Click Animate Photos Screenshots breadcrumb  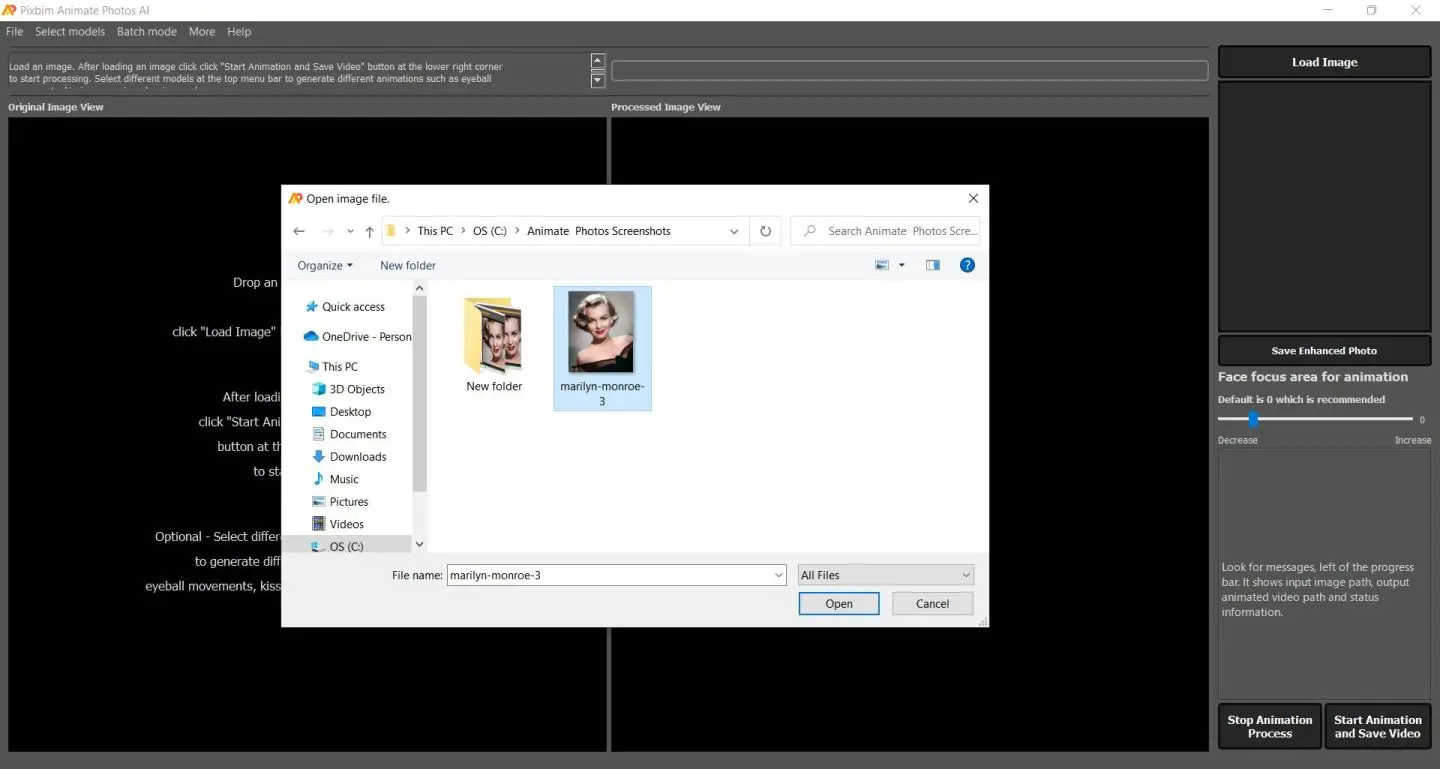tap(599, 231)
